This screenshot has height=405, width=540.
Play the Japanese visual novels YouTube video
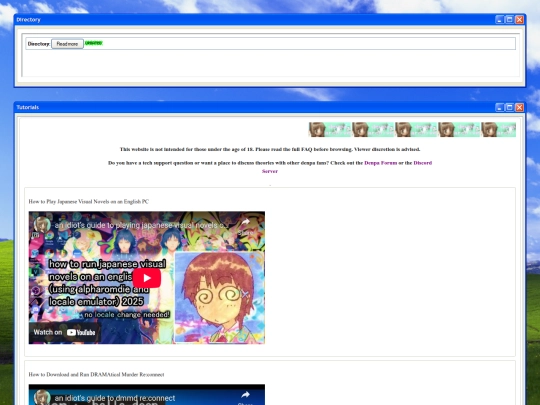[x=147, y=278]
